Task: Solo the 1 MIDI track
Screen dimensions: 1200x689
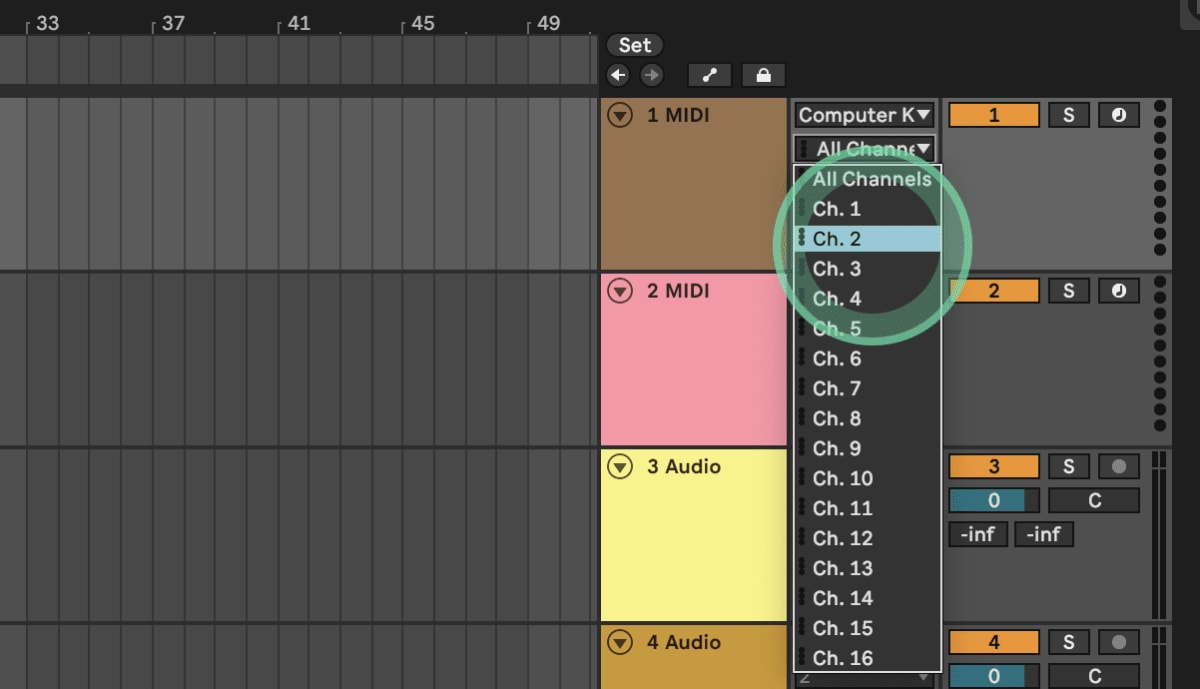Action: 1068,114
